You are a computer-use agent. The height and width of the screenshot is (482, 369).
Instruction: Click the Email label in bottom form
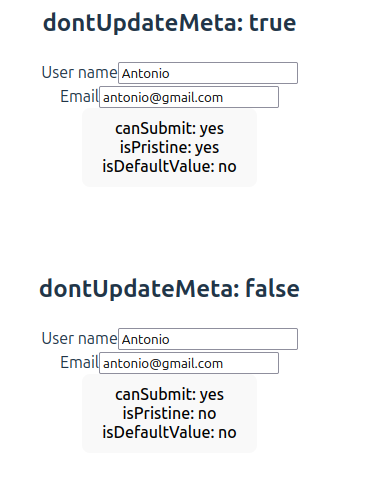79,362
